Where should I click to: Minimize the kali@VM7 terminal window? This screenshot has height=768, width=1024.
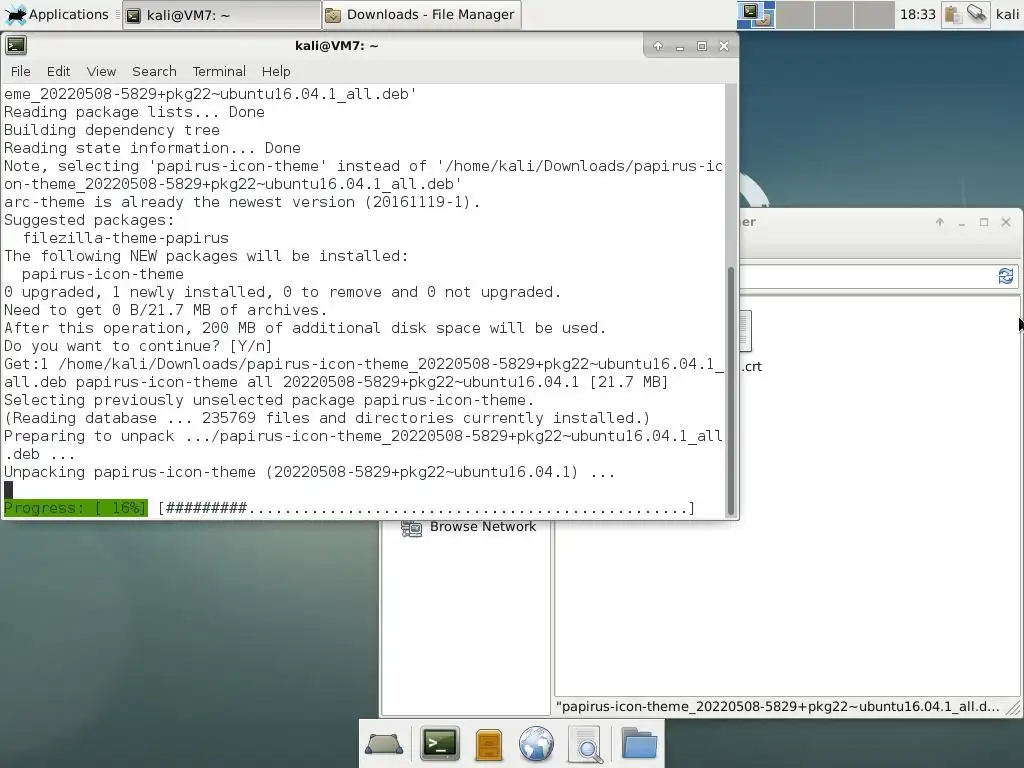click(680, 46)
